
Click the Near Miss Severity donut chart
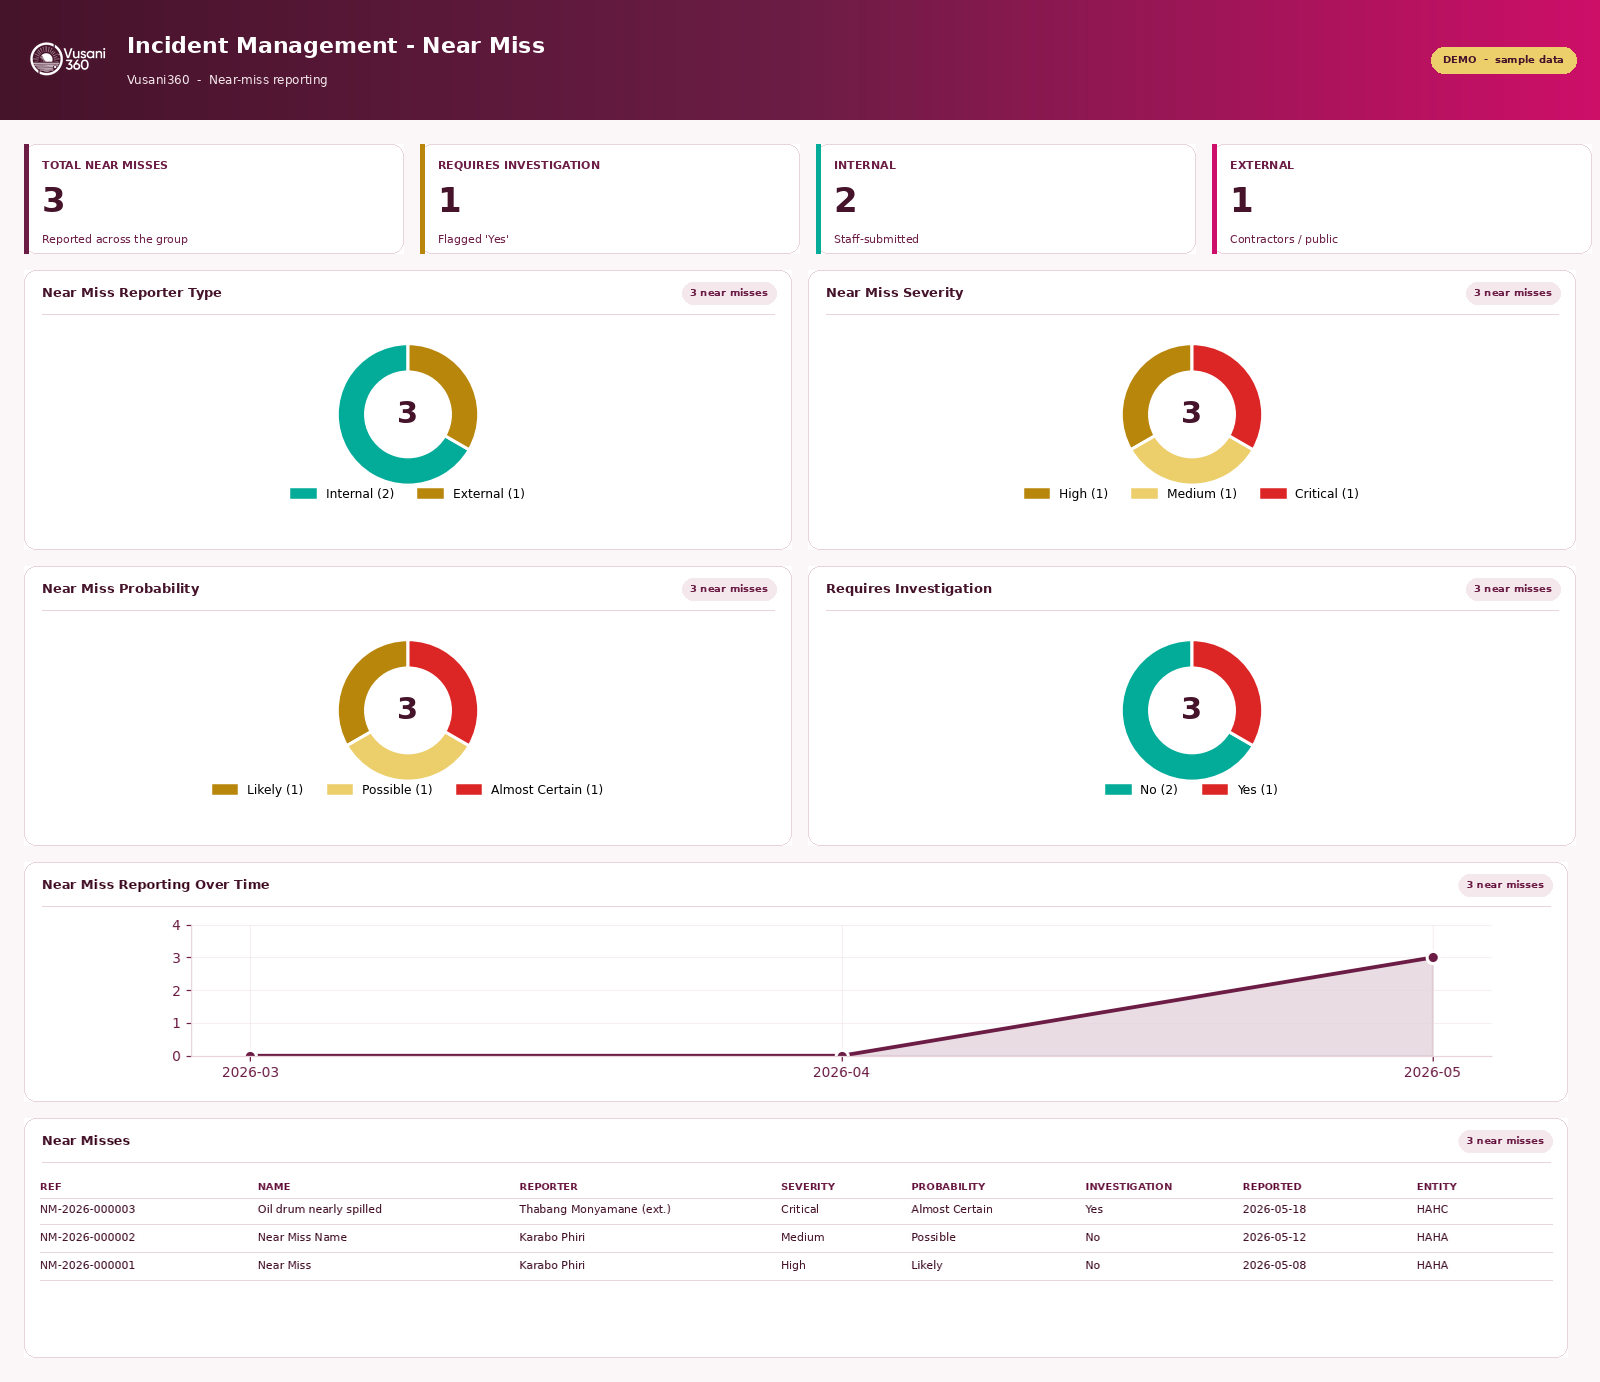[x=1192, y=414]
